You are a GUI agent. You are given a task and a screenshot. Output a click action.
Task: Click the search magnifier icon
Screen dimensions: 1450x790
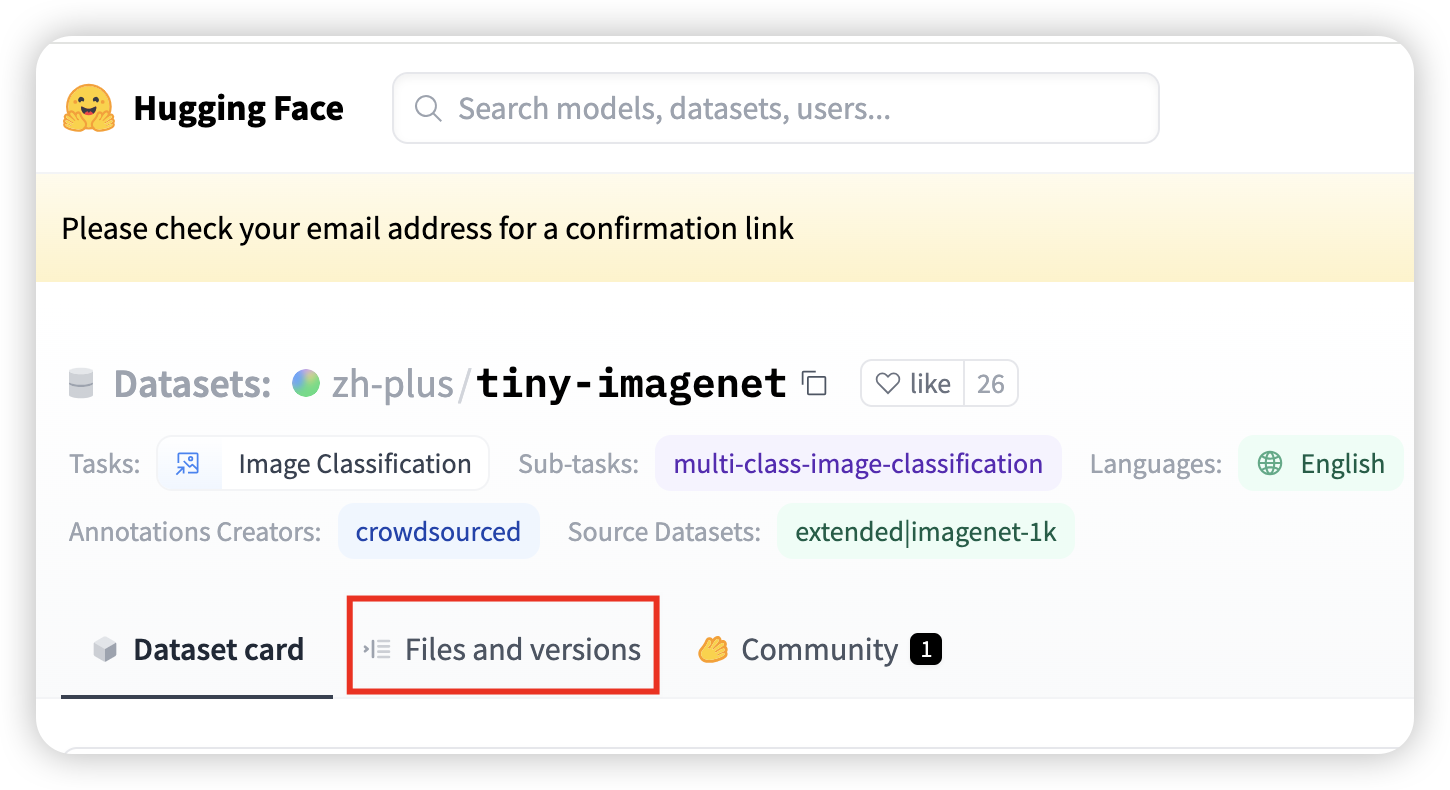pyautogui.click(x=428, y=108)
